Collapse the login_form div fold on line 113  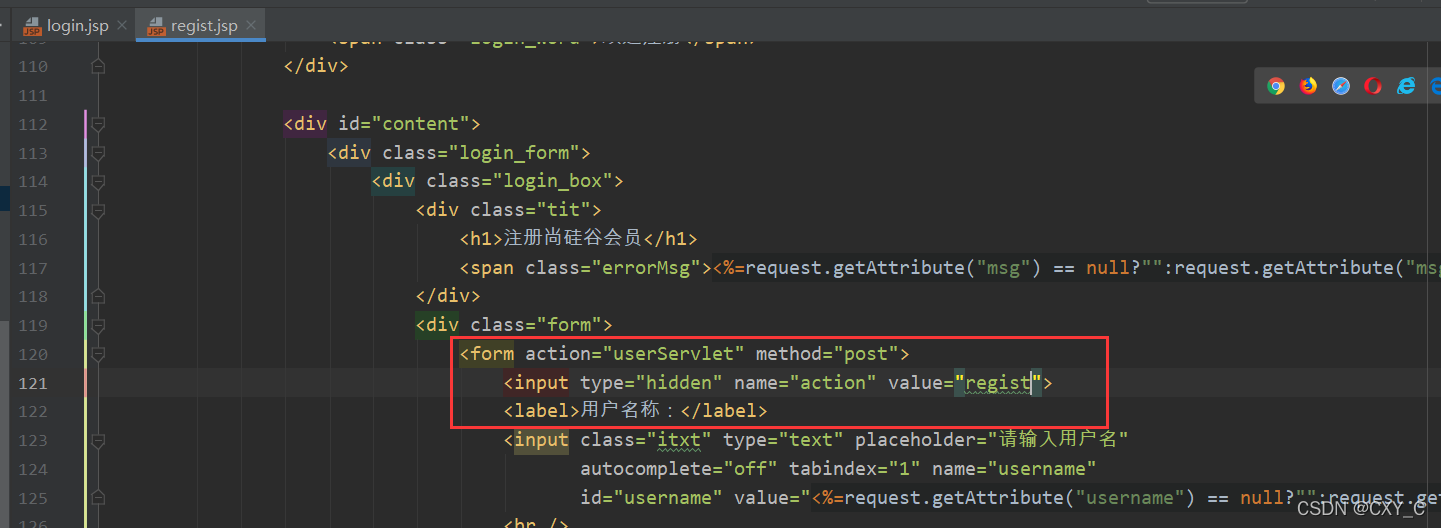point(98,153)
